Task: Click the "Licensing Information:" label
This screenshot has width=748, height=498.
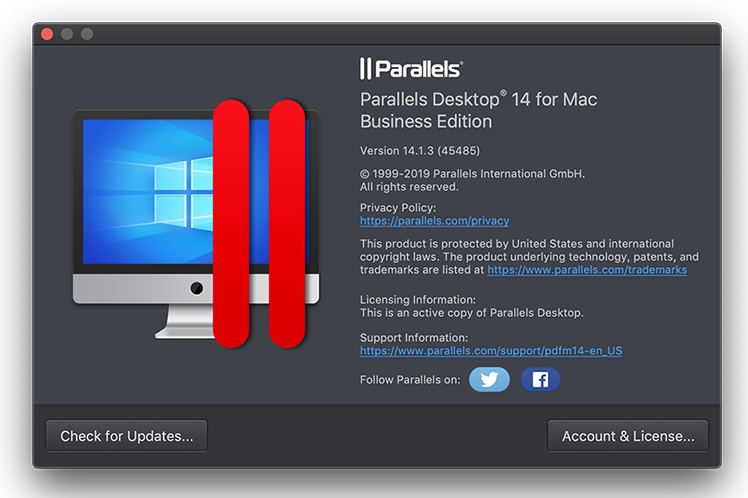Action: click(x=418, y=300)
